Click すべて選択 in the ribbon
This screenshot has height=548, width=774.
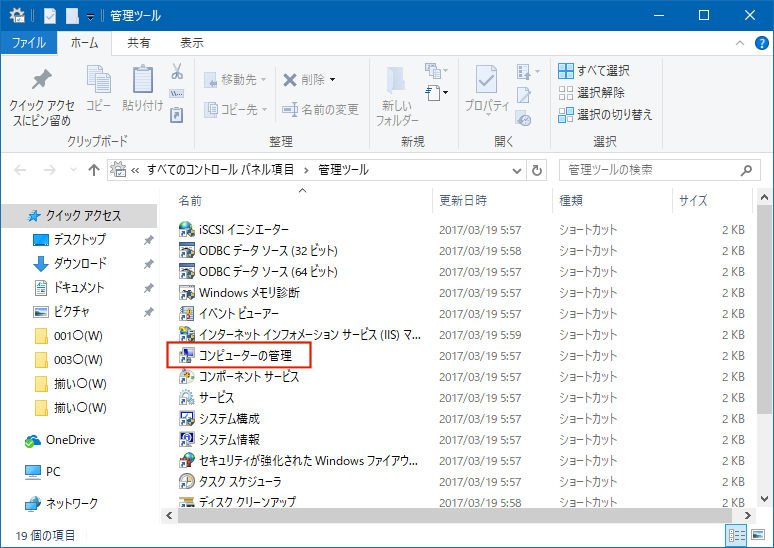(x=594, y=71)
